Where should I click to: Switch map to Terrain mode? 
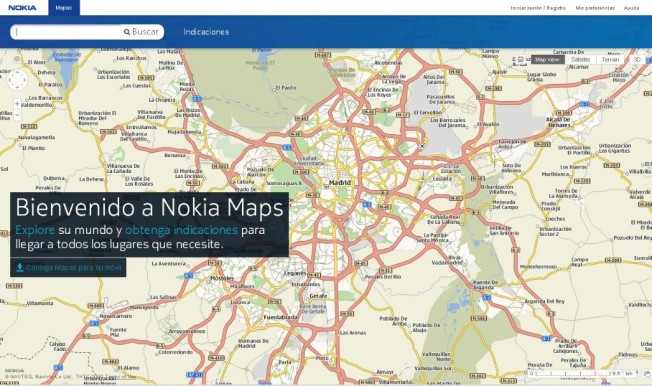click(x=610, y=60)
